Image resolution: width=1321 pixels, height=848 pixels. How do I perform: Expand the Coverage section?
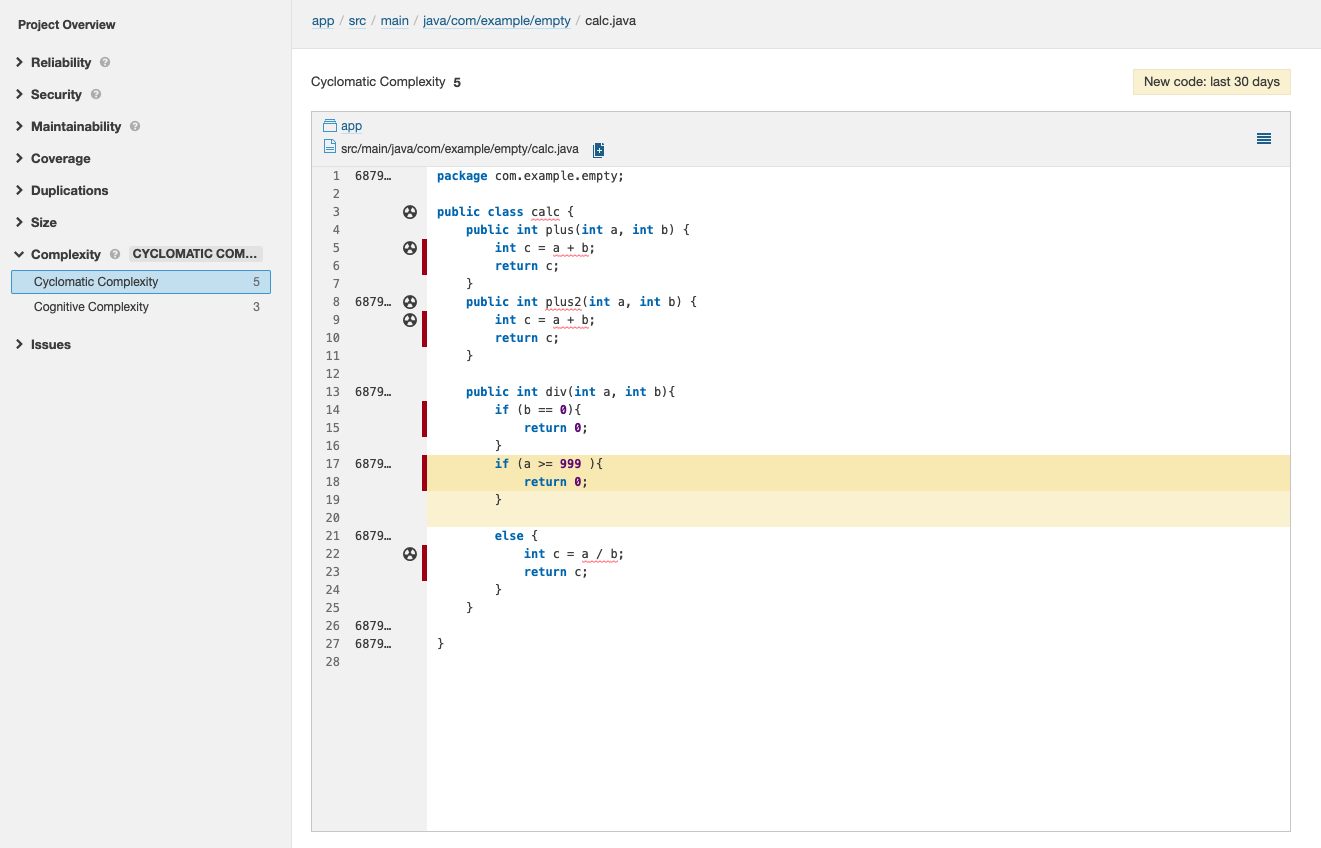[60, 158]
